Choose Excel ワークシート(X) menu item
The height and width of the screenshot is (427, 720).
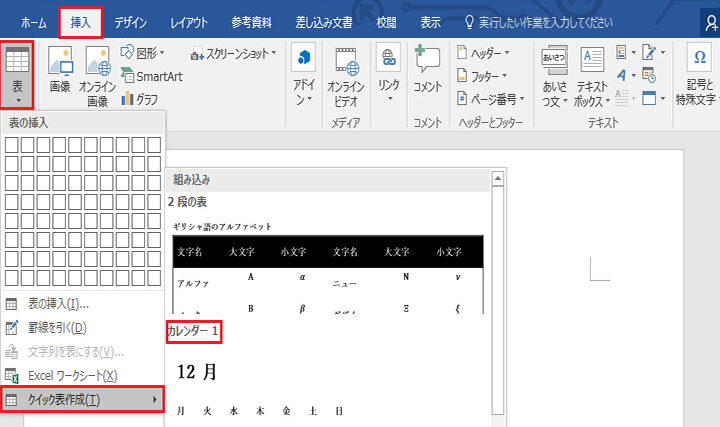(x=83, y=376)
